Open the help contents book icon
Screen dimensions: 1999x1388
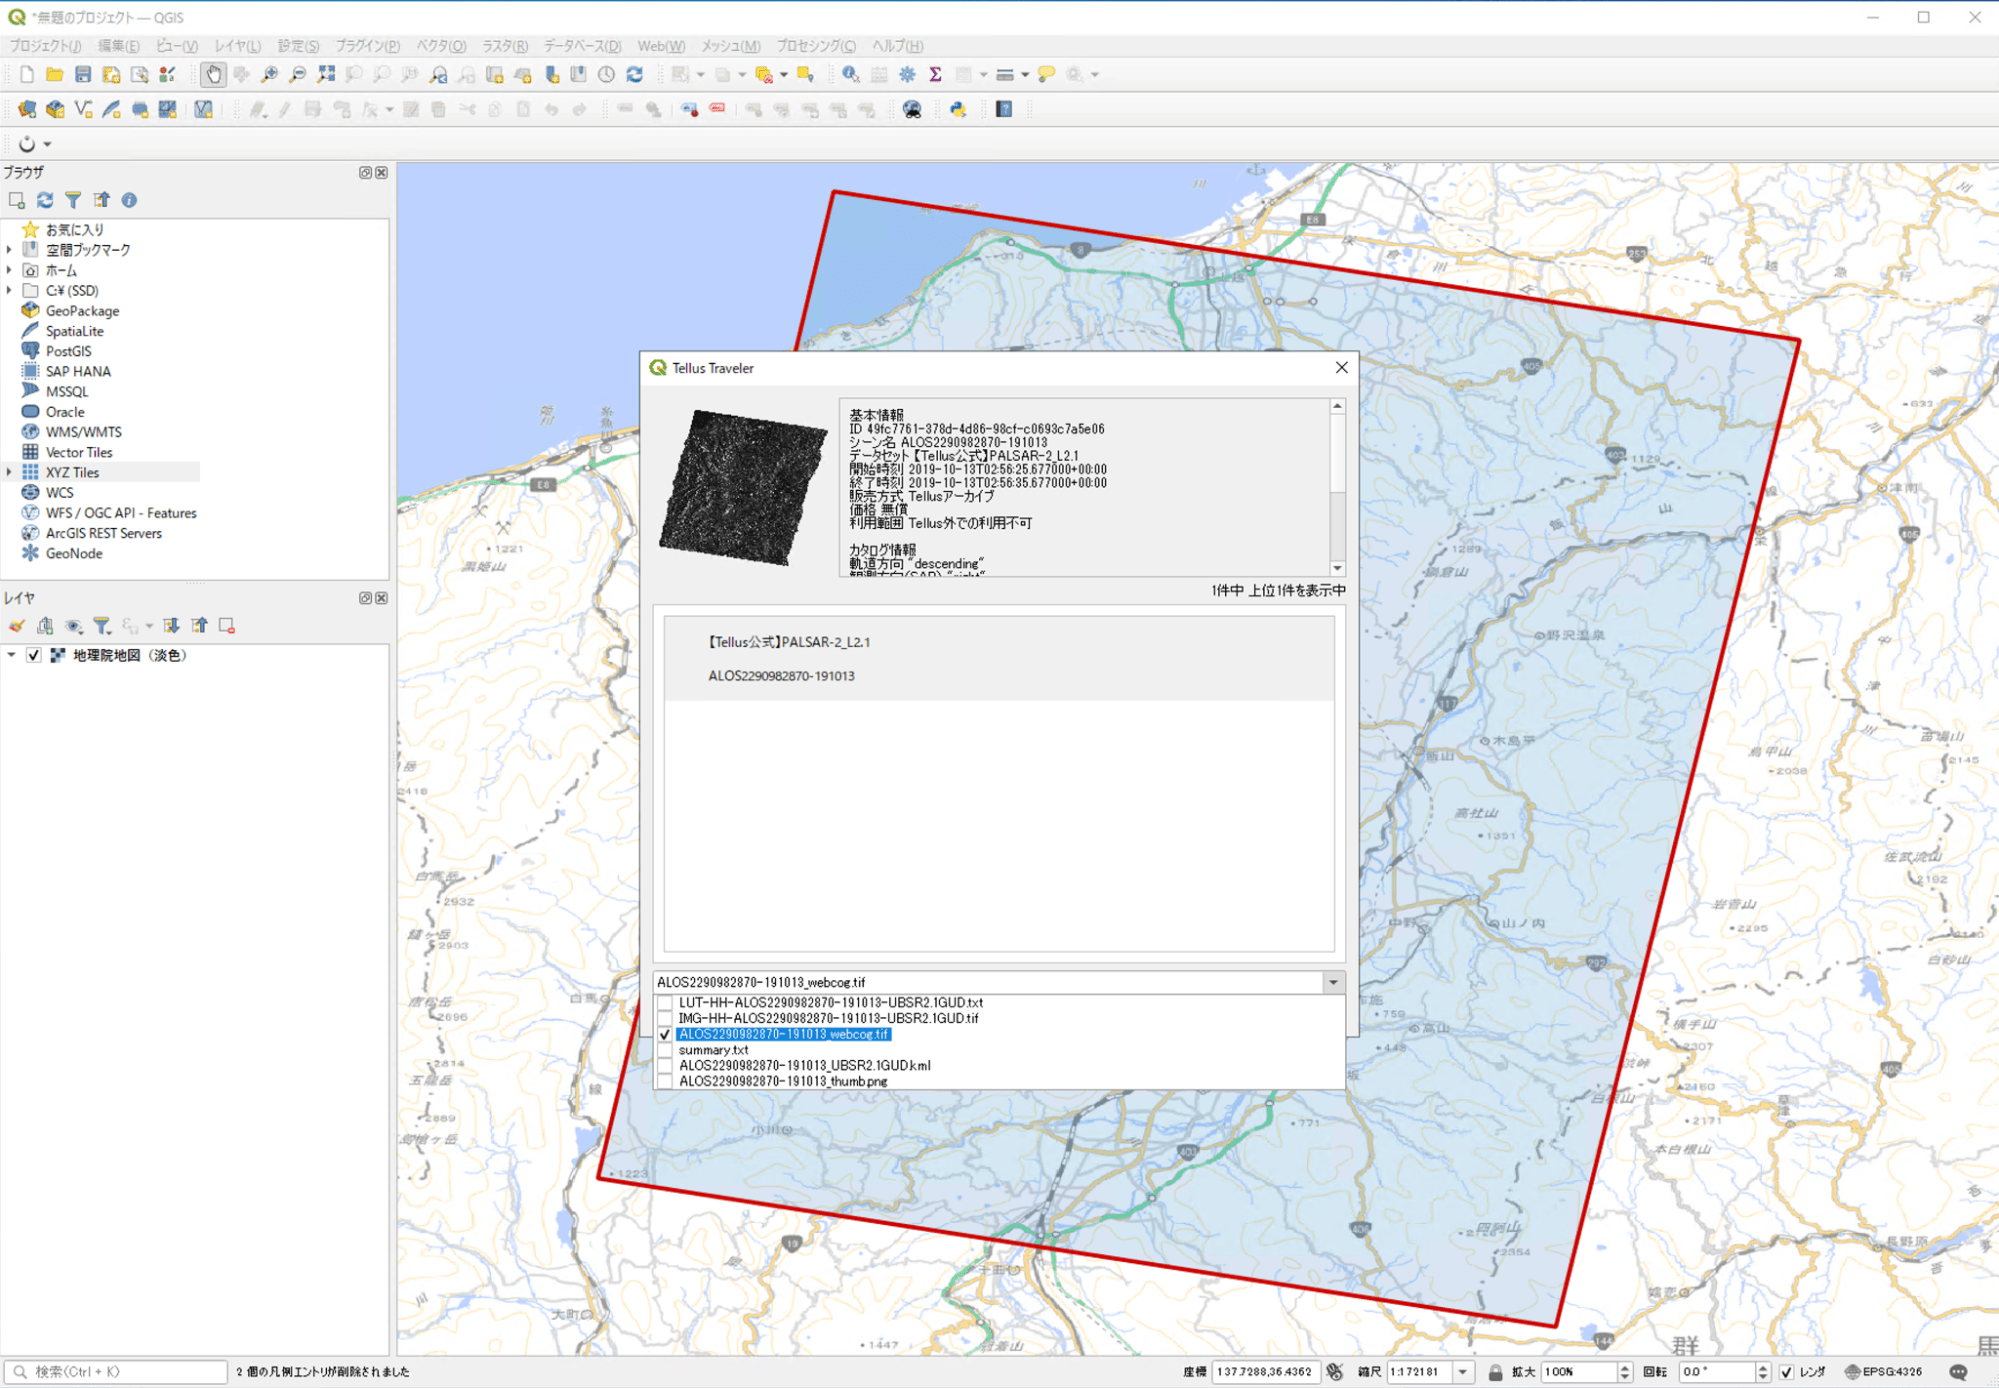[x=1004, y=110]
